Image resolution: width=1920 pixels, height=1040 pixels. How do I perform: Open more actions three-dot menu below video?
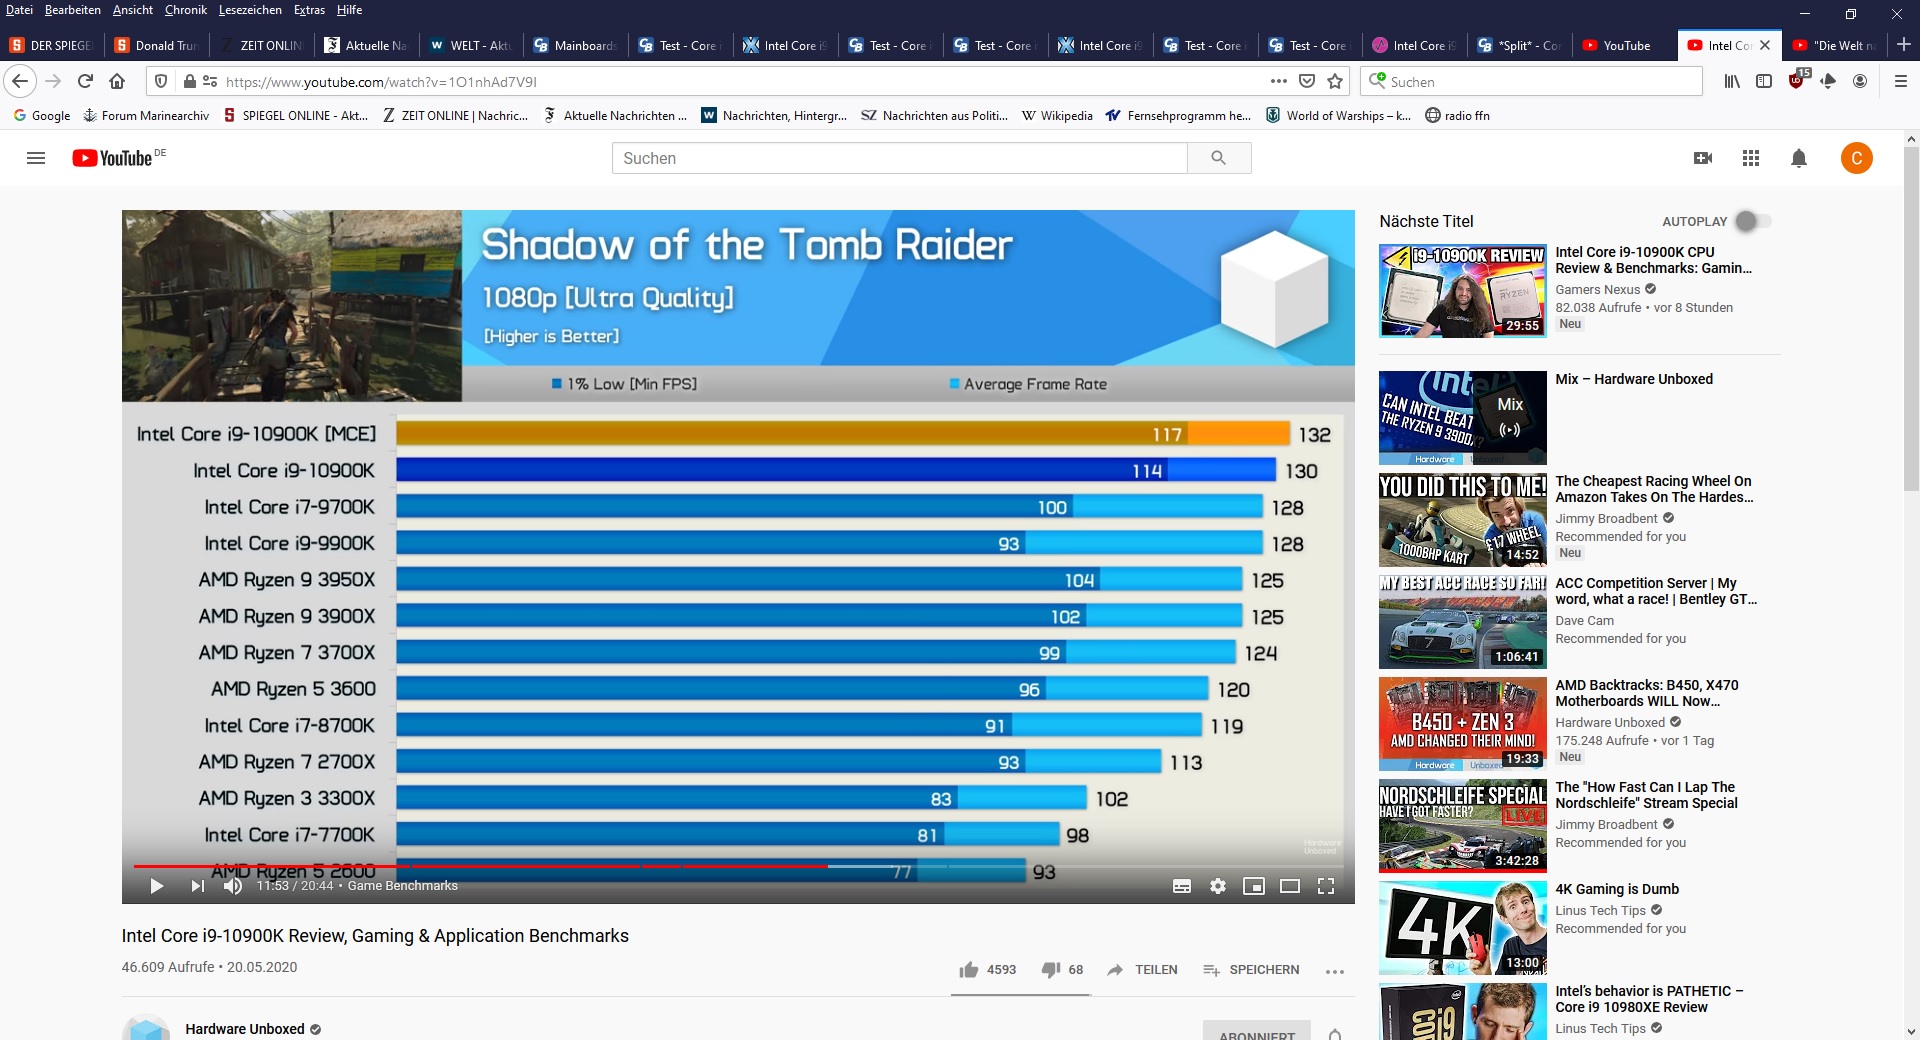point(1335,971)
